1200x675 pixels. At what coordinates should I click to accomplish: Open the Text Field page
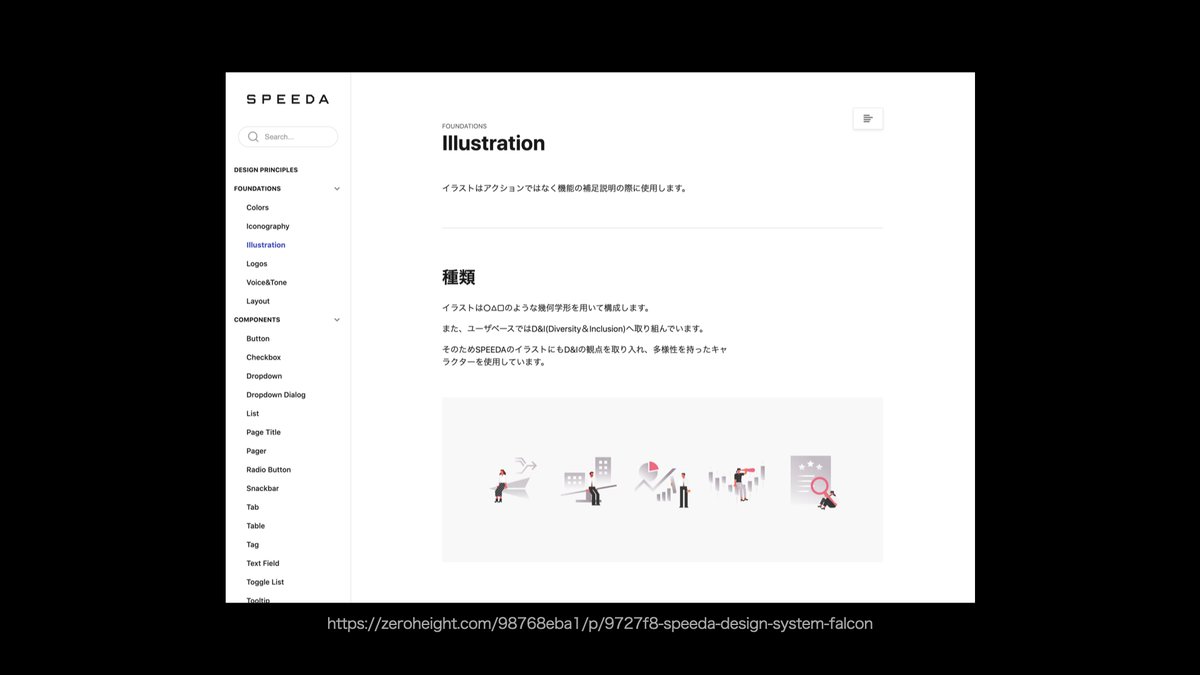click(x=263, y=564)
